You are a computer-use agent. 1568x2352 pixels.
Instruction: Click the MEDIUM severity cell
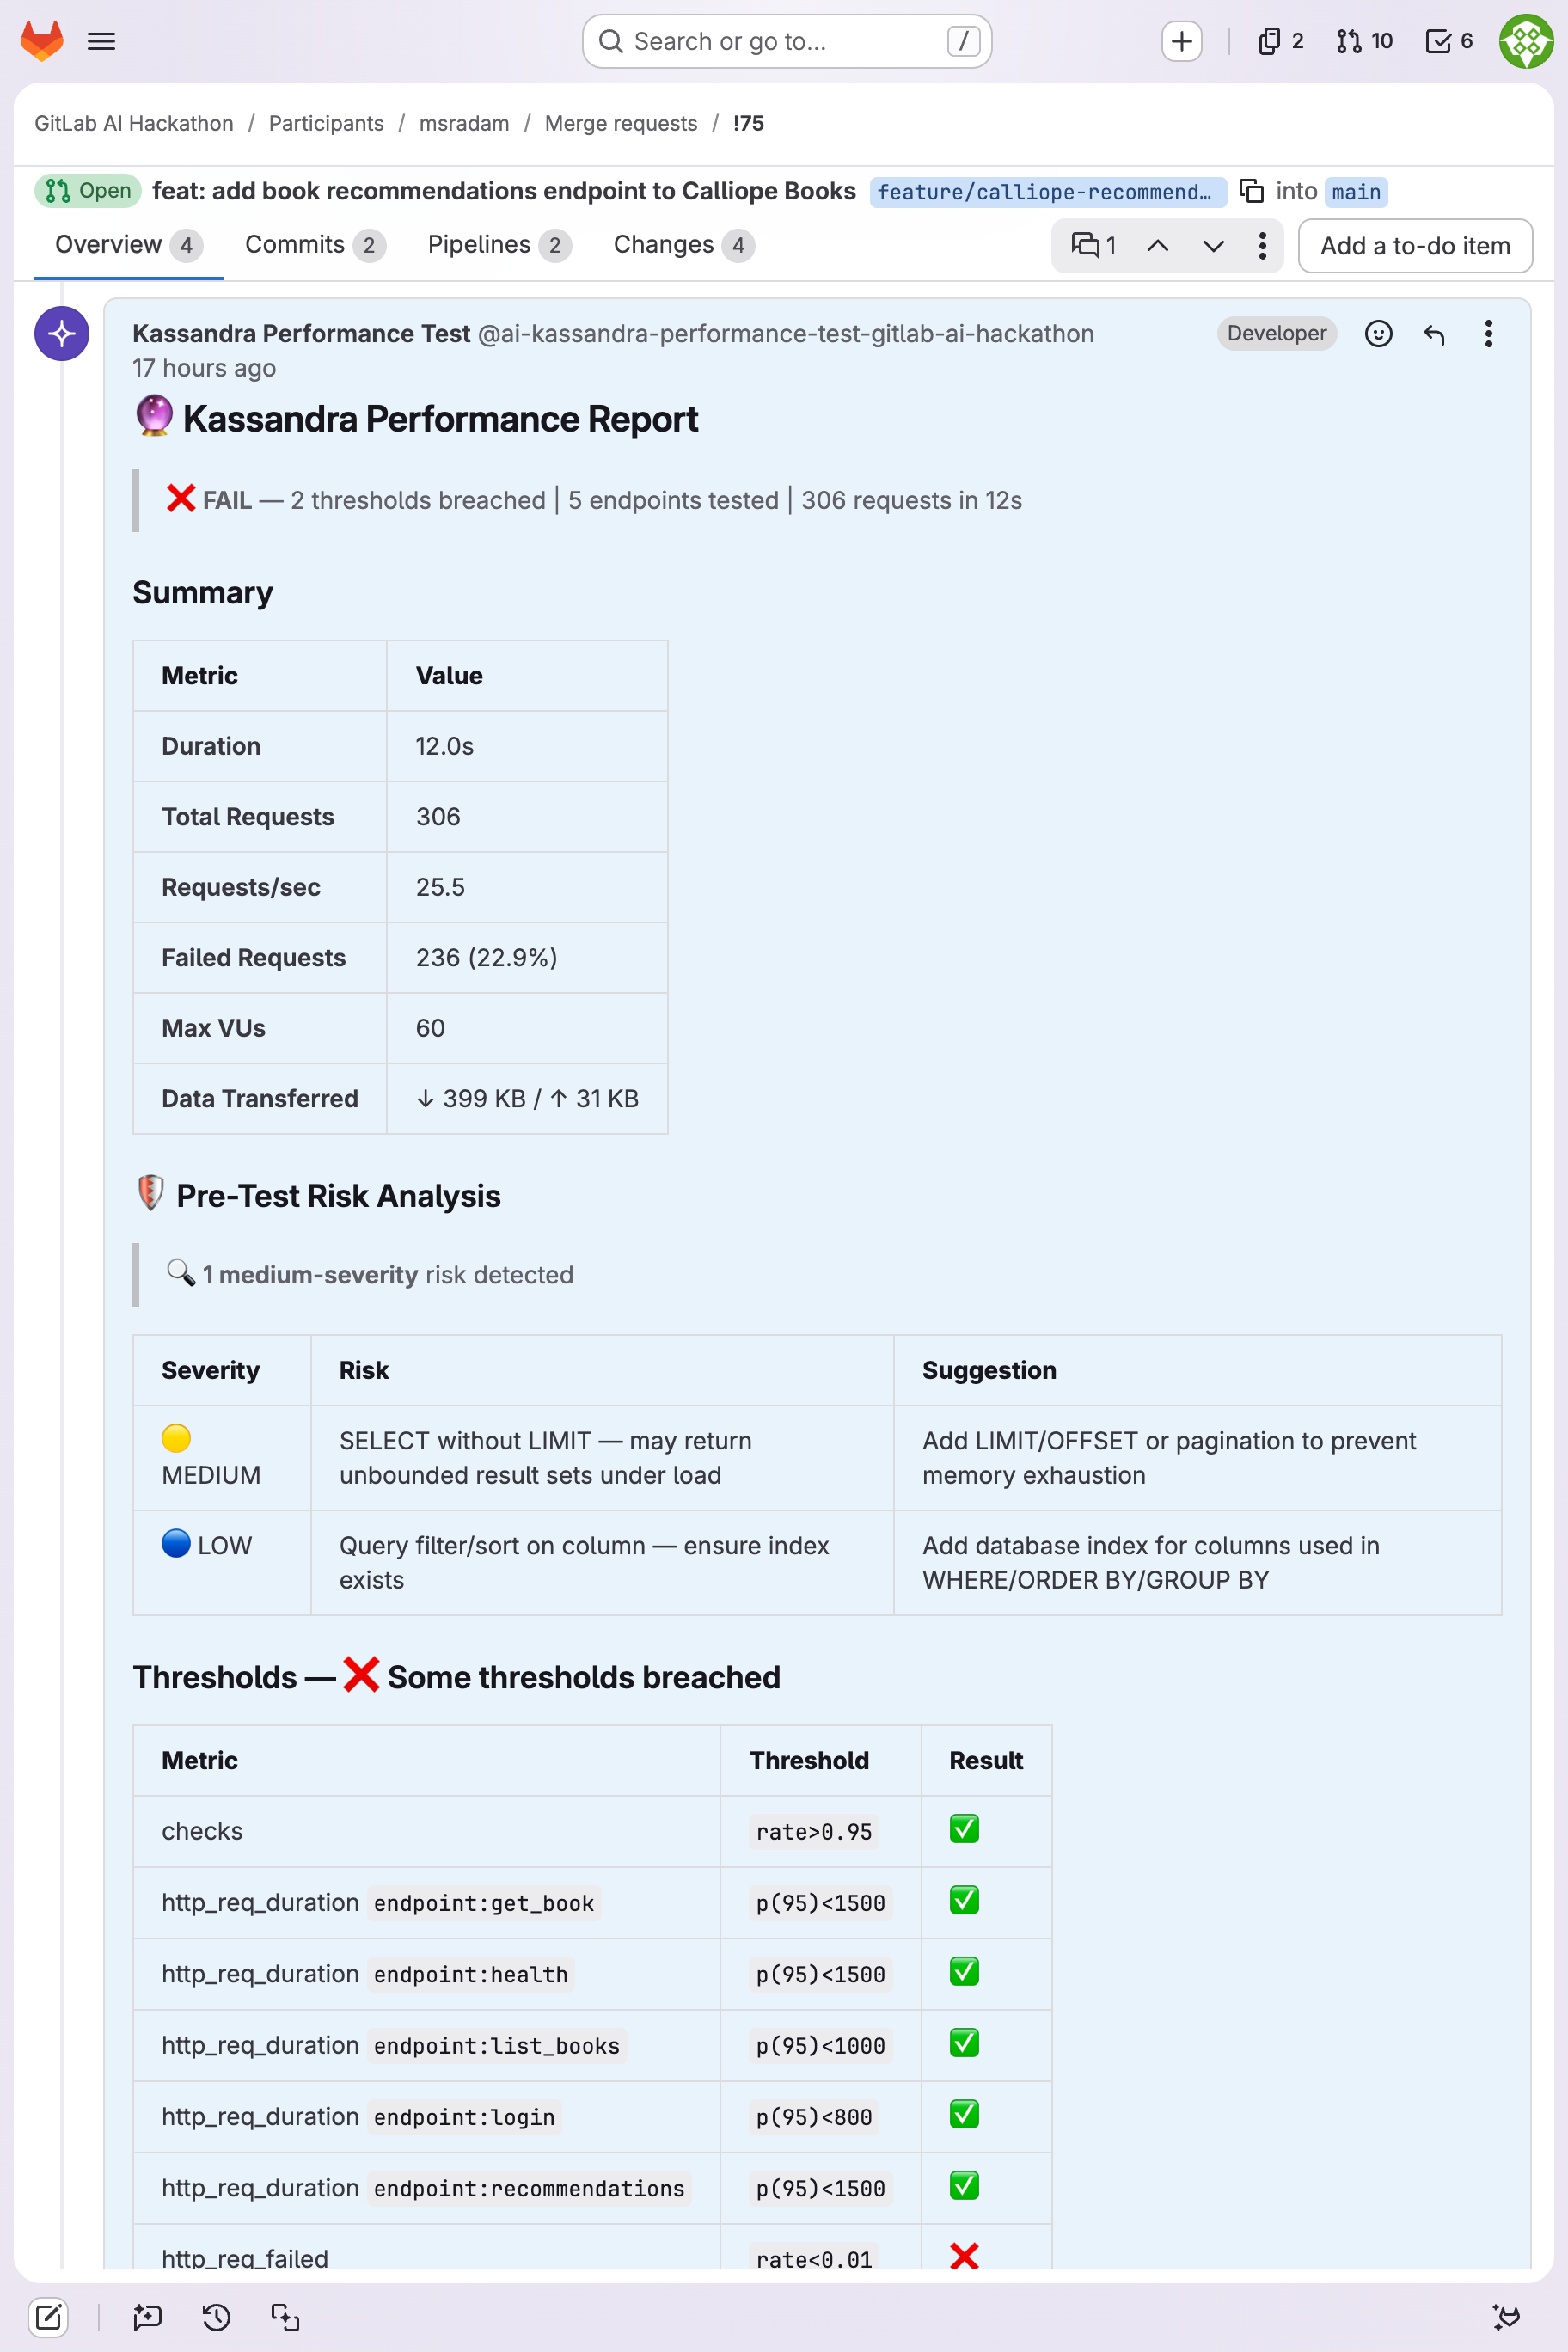tap(221, 1457)
